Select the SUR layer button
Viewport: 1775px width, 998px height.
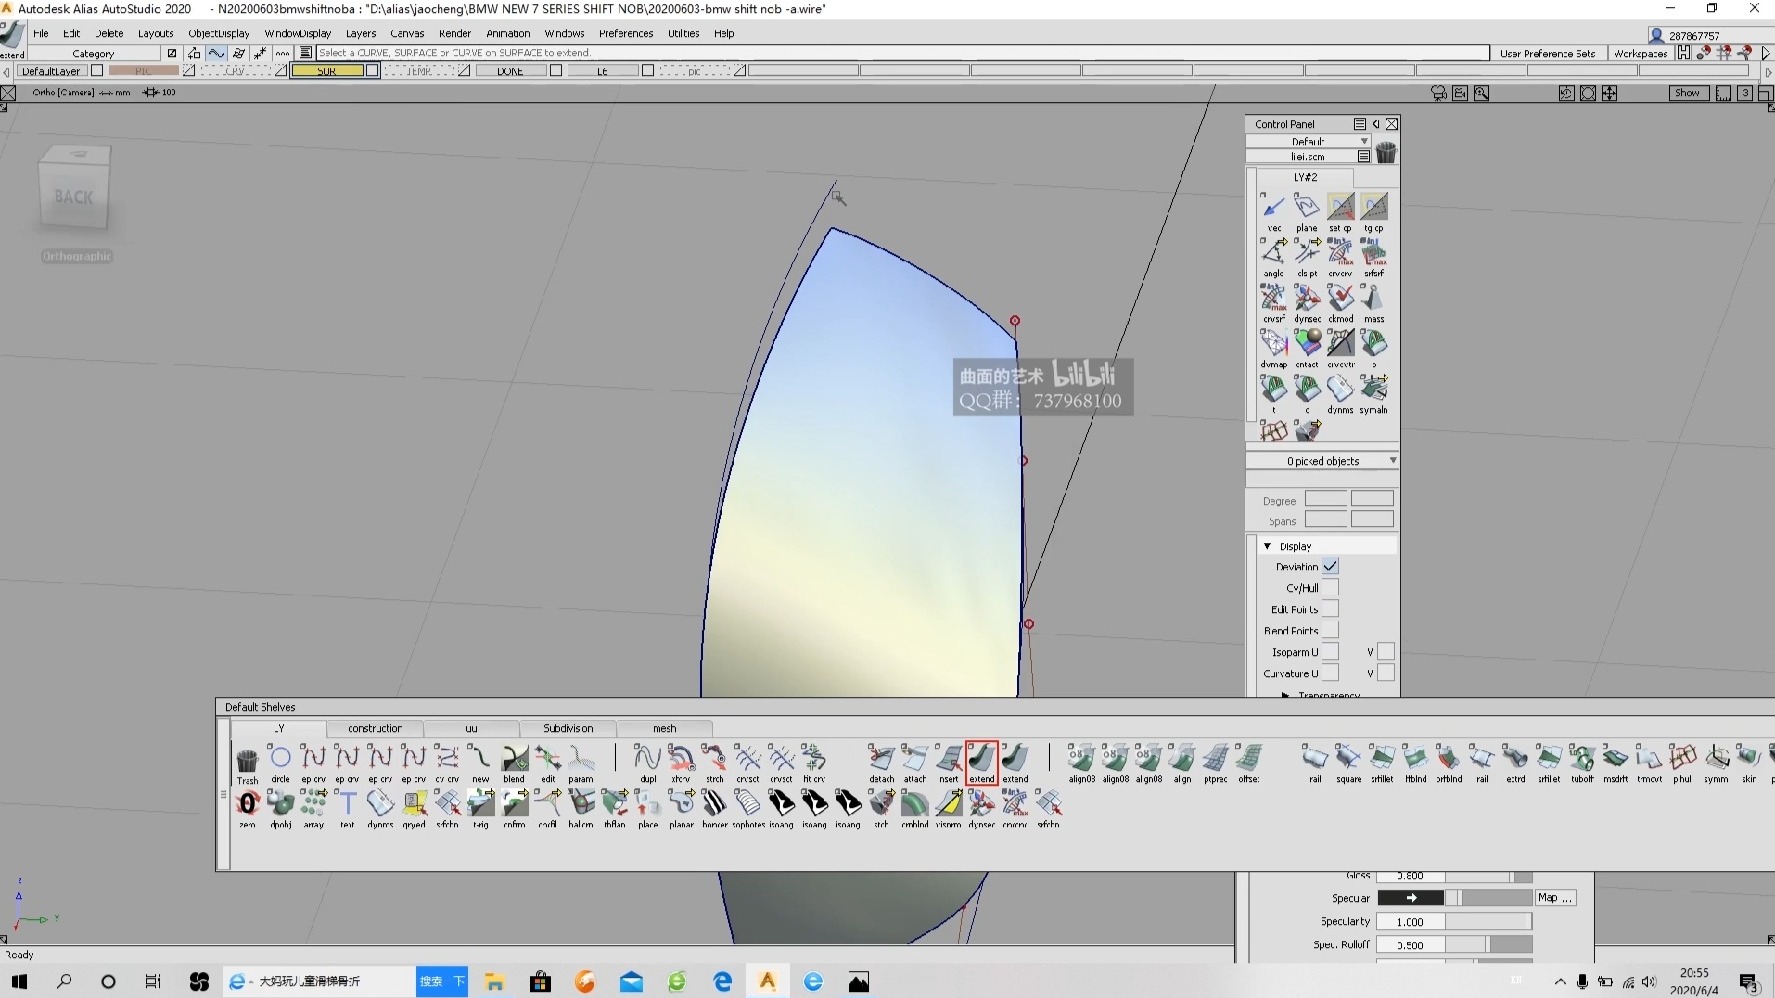[327, 71]
